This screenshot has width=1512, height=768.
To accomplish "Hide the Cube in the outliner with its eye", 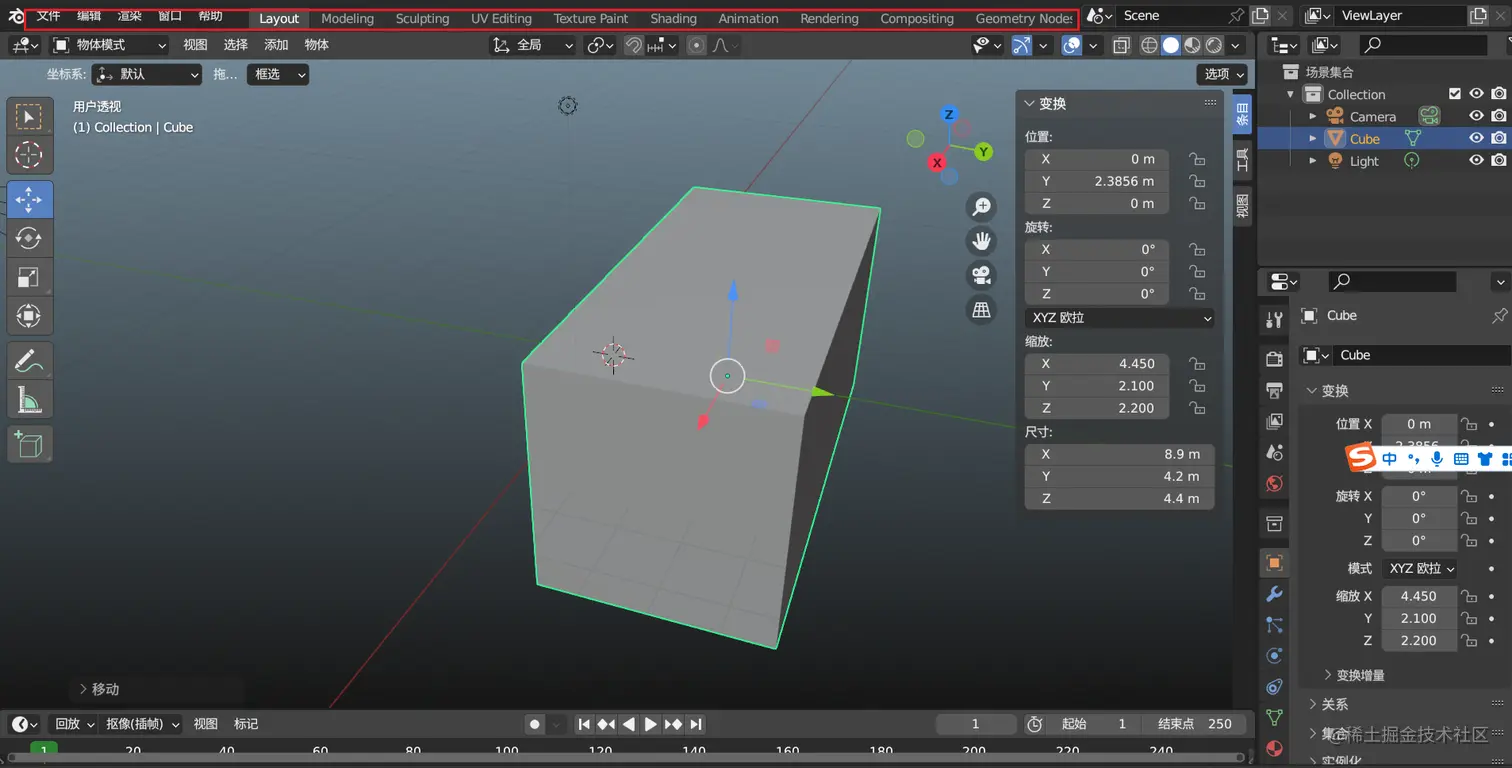I will click(1475, 138).
